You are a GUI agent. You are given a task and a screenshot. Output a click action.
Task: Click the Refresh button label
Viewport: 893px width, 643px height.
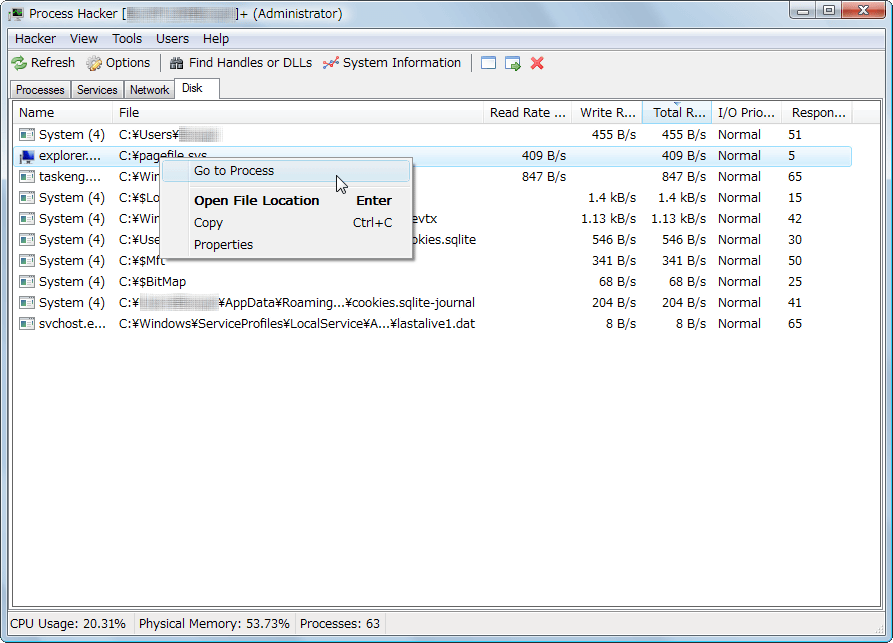[x=52, y=63]
